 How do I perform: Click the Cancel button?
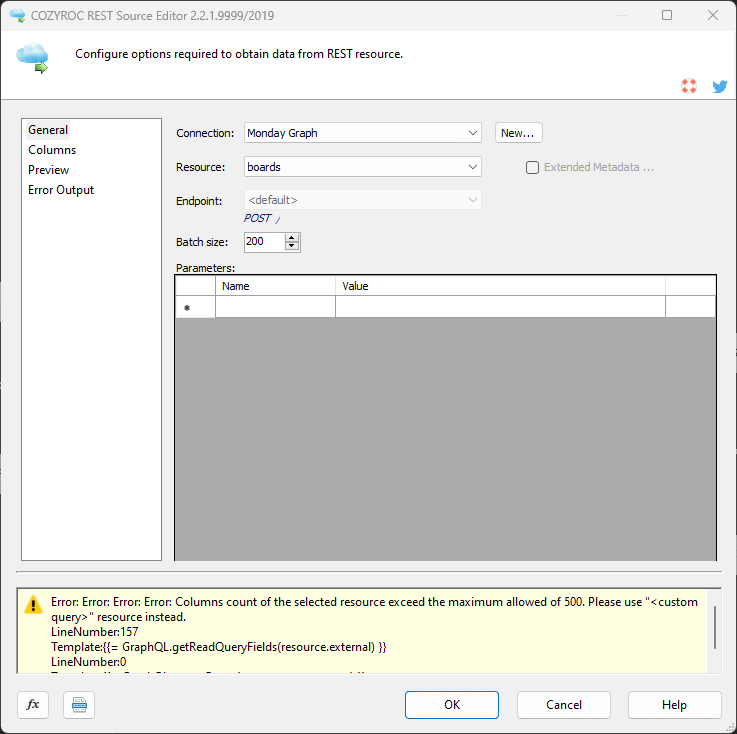click(x=563, y=704)
